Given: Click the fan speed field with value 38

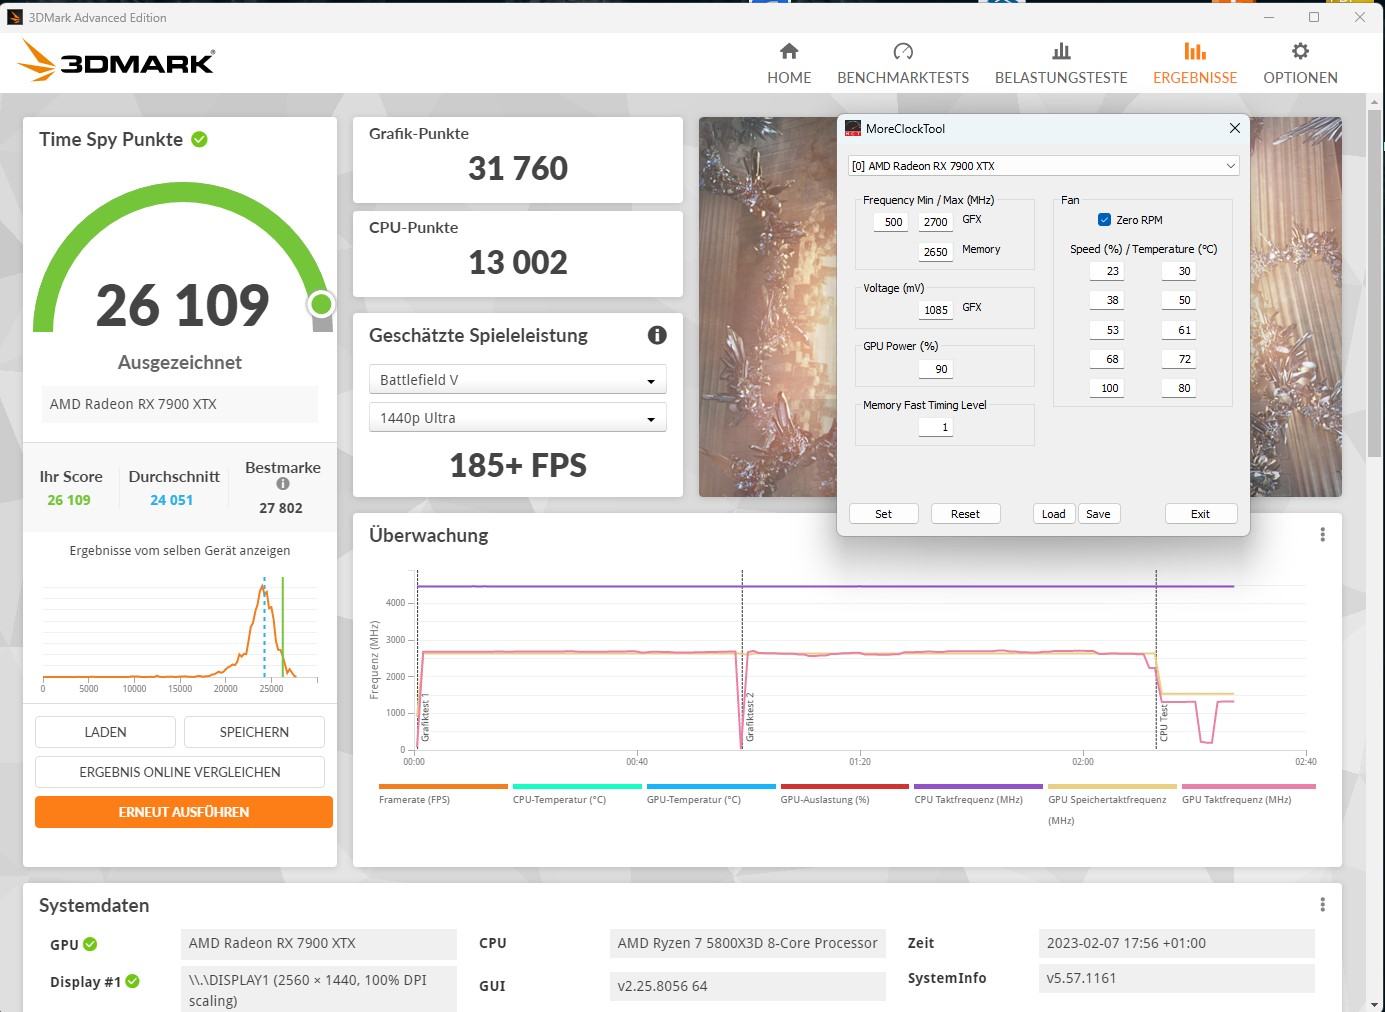Looking at the screenshot, I should pyautogui.click(x=1107, y=300).
